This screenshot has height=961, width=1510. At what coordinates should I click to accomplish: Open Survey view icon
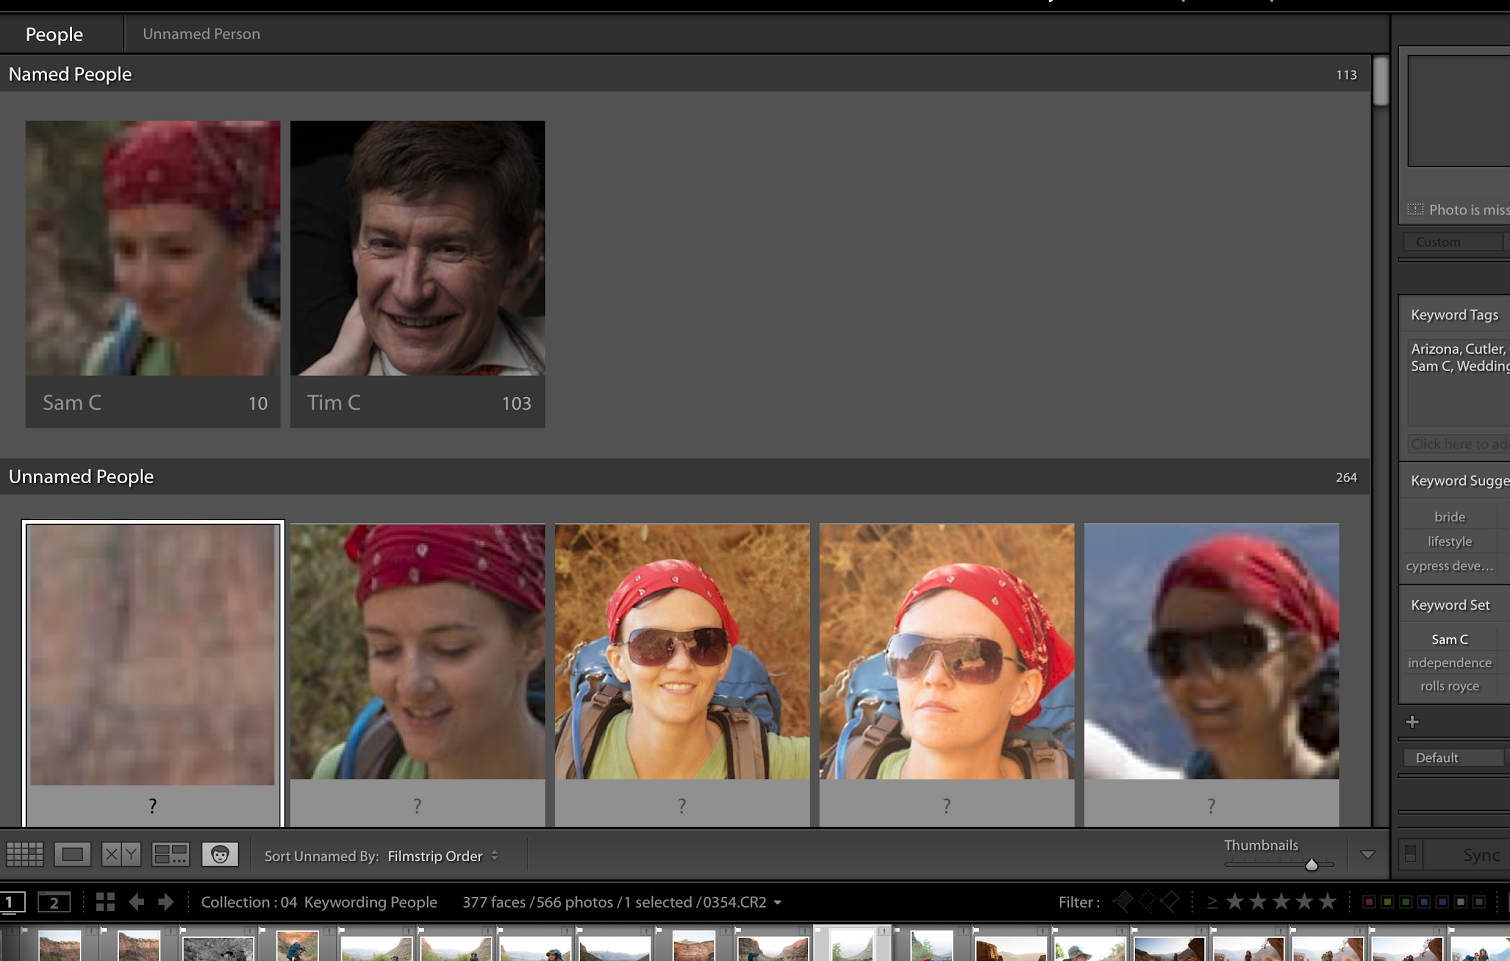click(x=170, y=854)
